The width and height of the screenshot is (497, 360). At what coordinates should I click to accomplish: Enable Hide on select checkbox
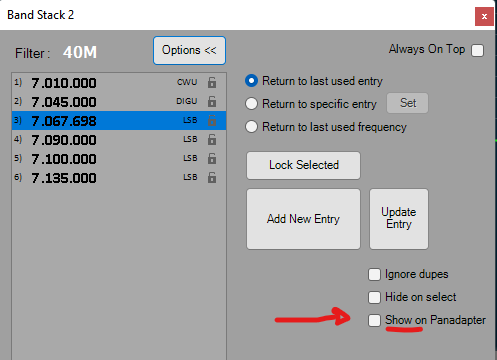click(x=374, y=297)
